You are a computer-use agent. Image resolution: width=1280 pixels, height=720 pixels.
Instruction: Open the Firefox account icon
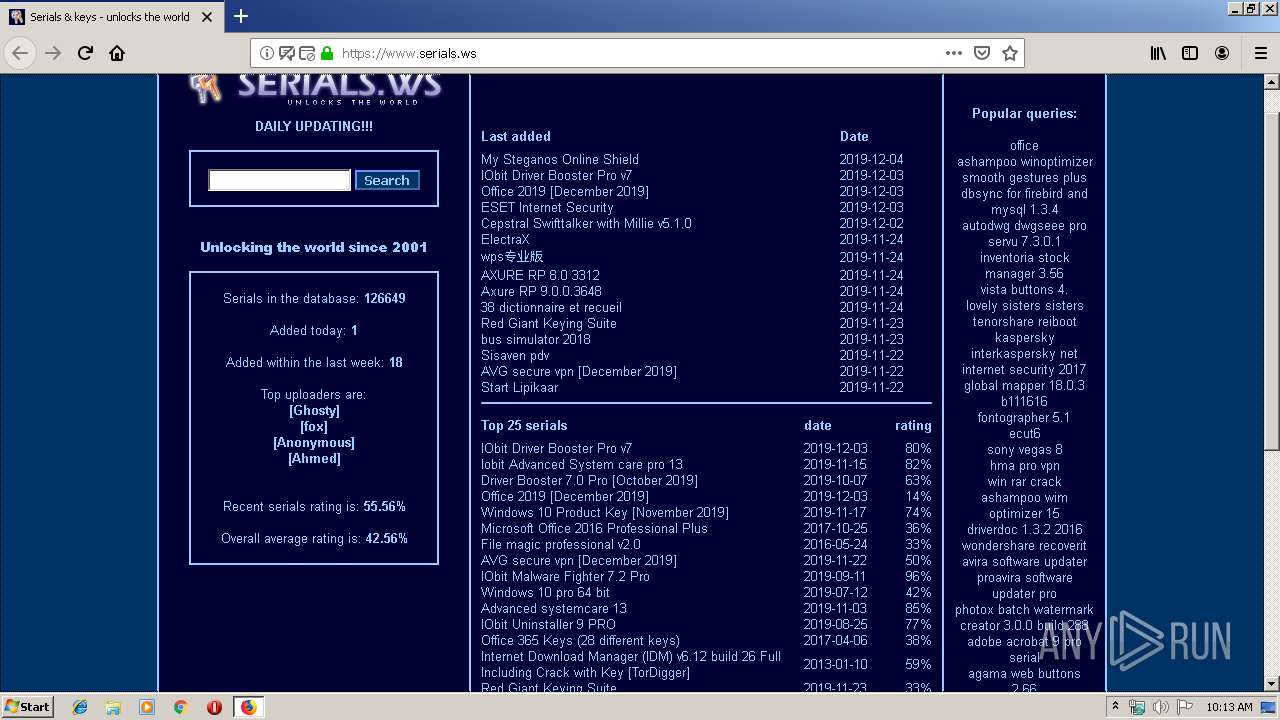tap(1222, 53)
